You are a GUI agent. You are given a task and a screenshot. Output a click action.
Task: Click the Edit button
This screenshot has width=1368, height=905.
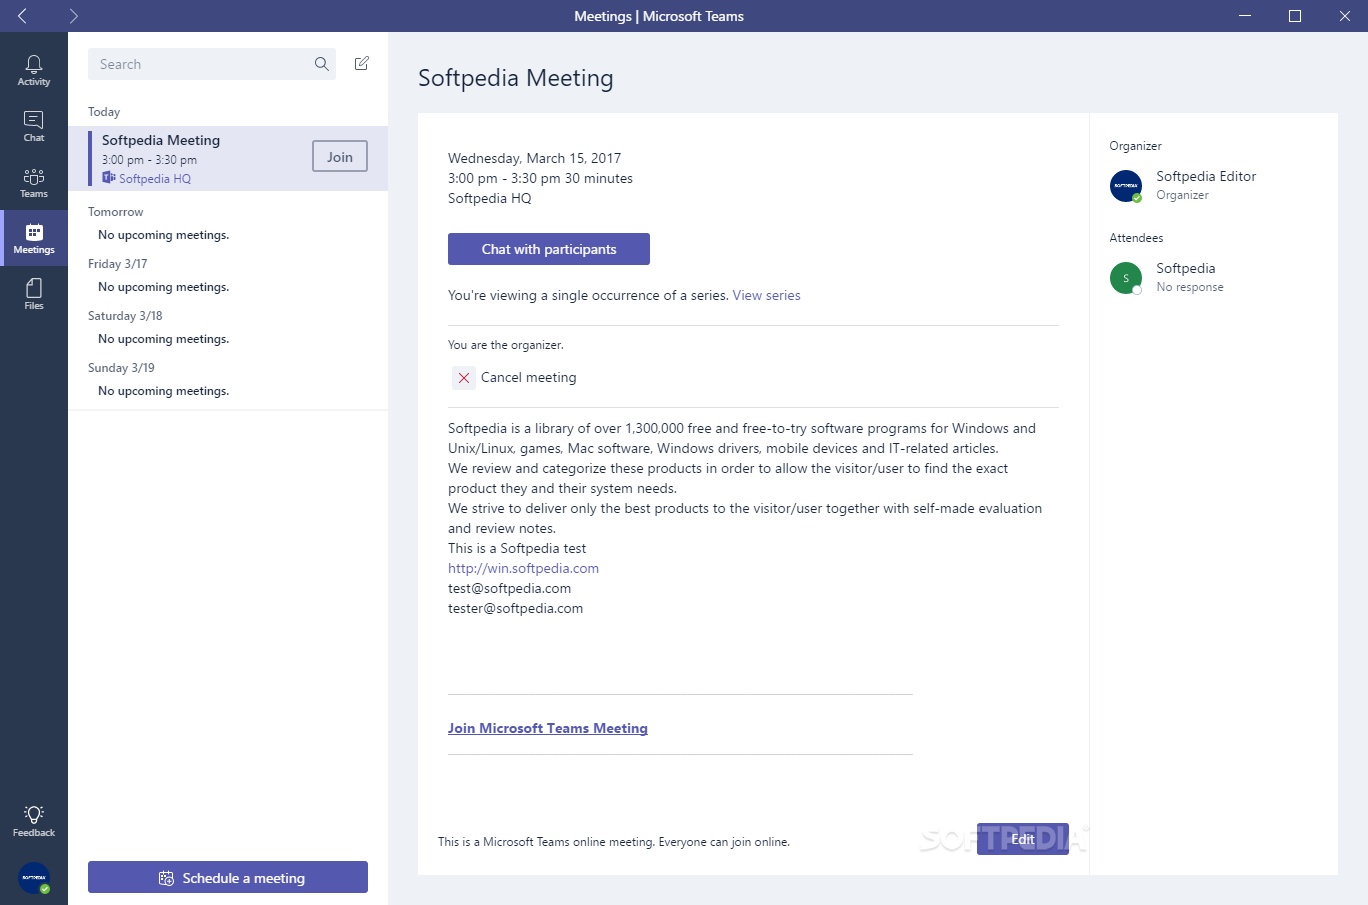pos(1023,839)
